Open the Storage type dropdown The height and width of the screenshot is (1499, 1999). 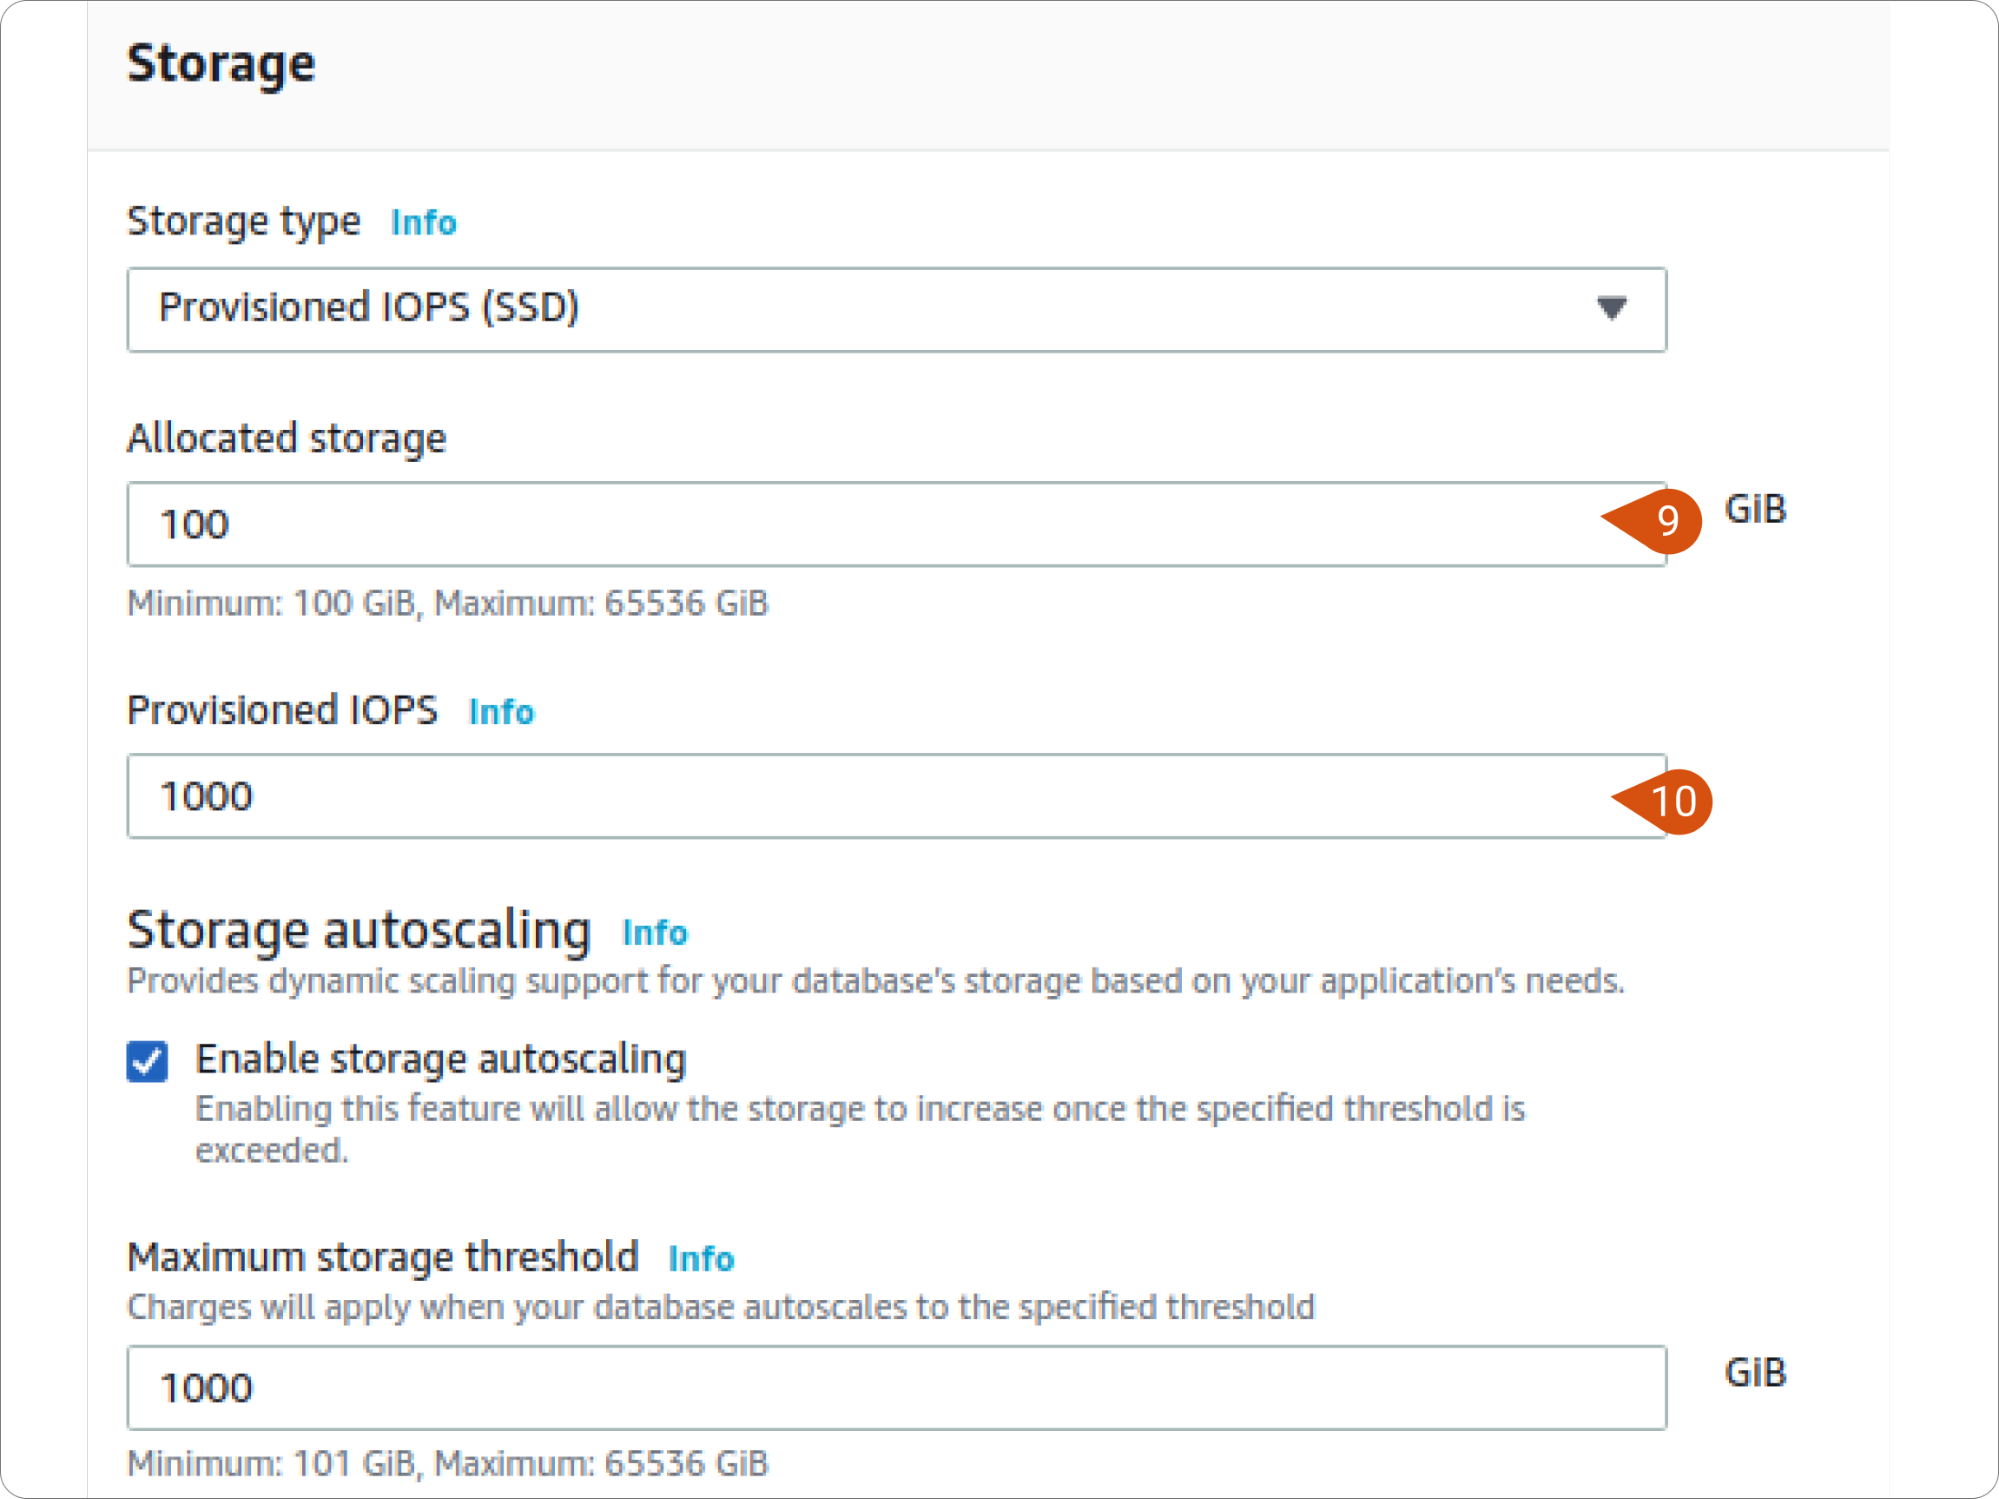pos(895,310)
